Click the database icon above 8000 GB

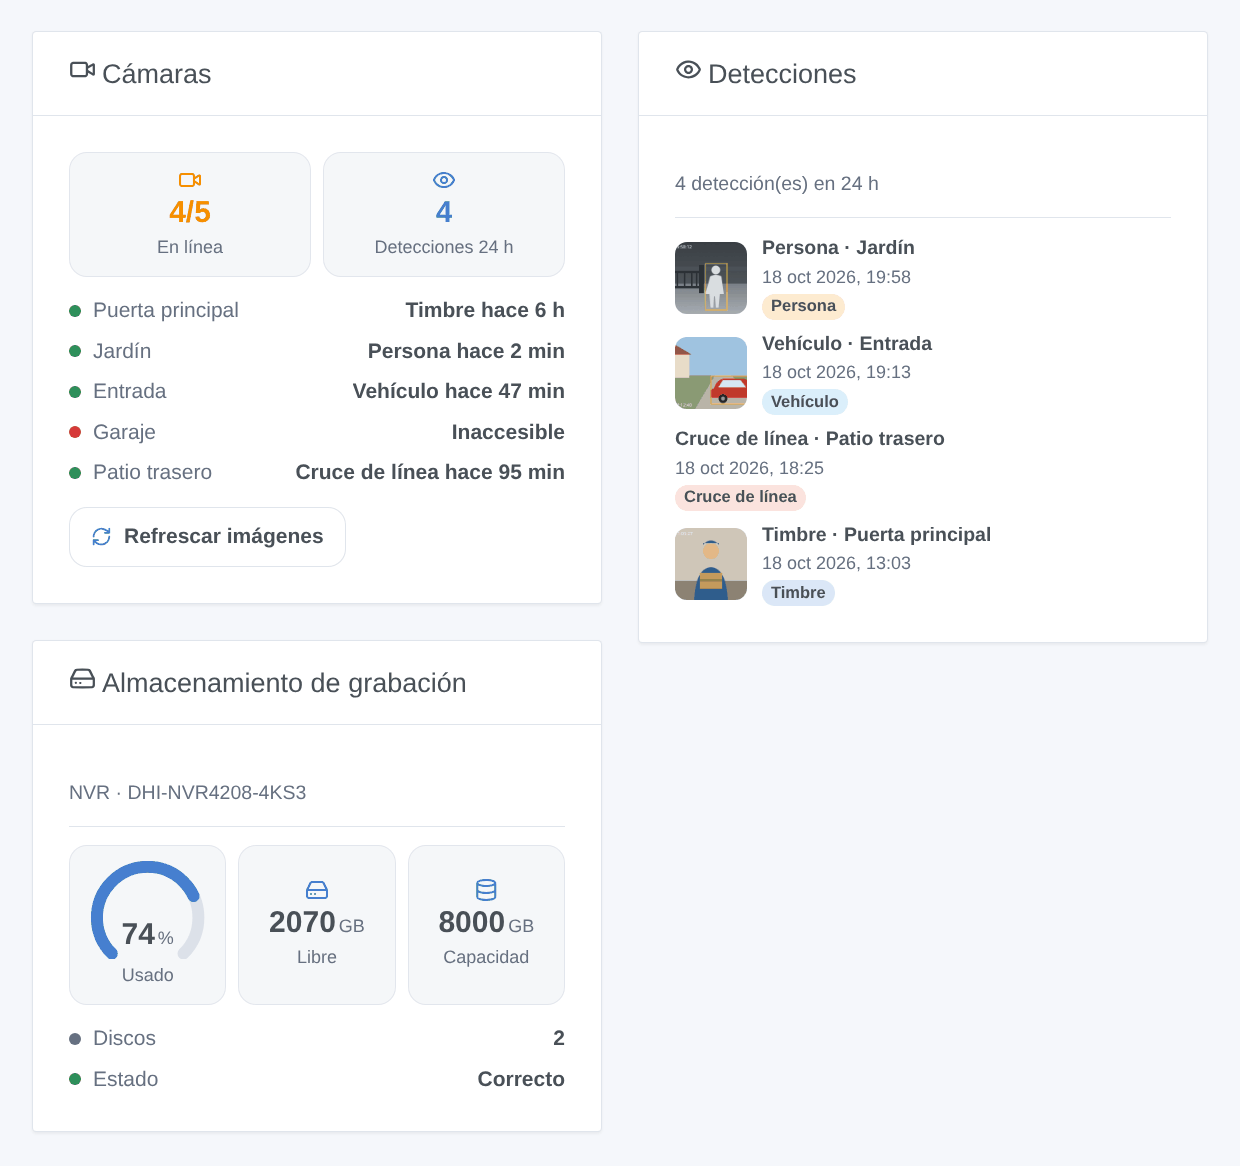point(486,890)
